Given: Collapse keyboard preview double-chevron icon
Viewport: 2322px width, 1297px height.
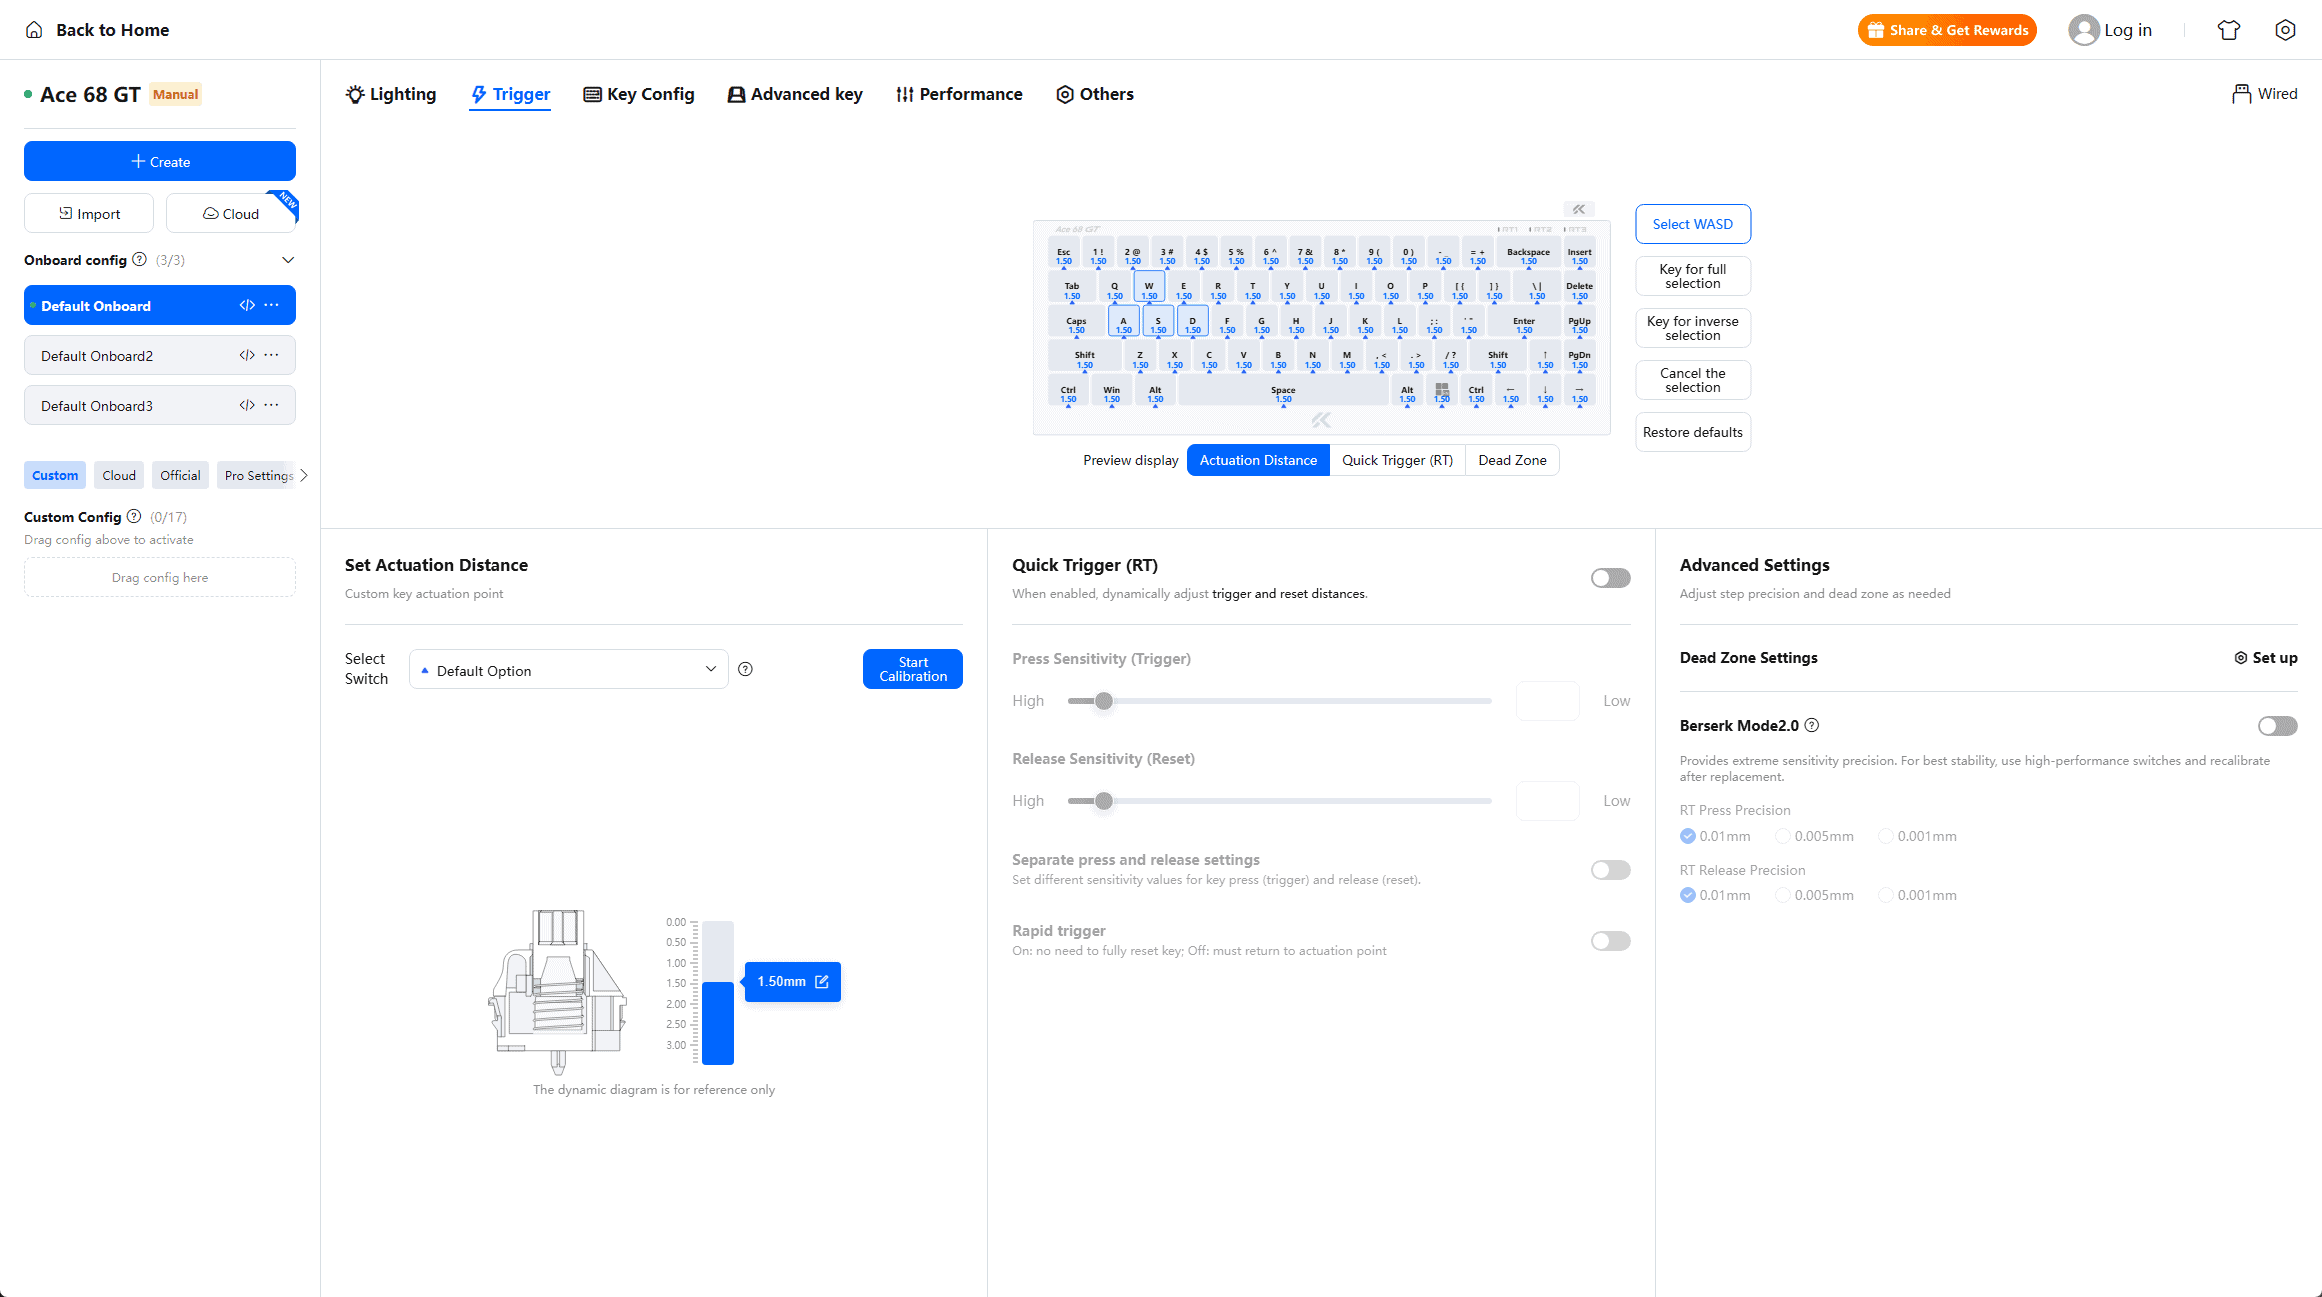Looking at the screenshot, I should click(1579, 209).
